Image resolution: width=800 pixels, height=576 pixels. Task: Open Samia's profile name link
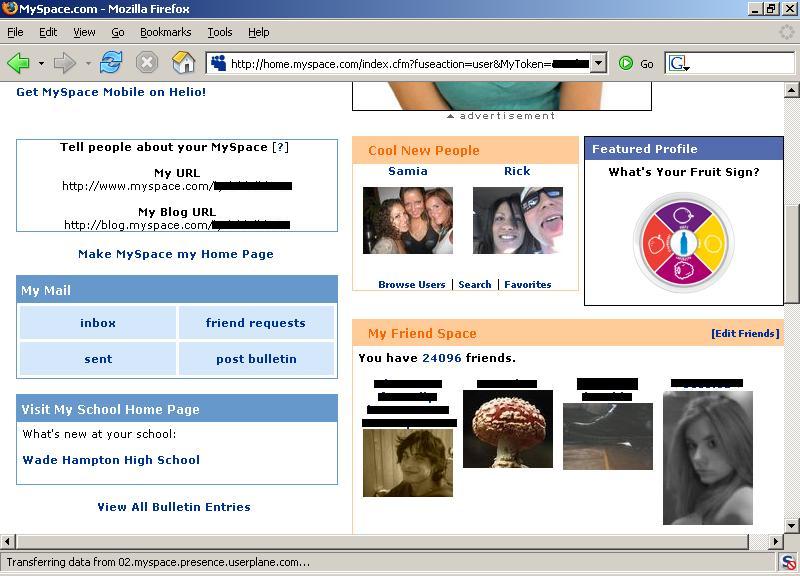[x=408, y=171]
